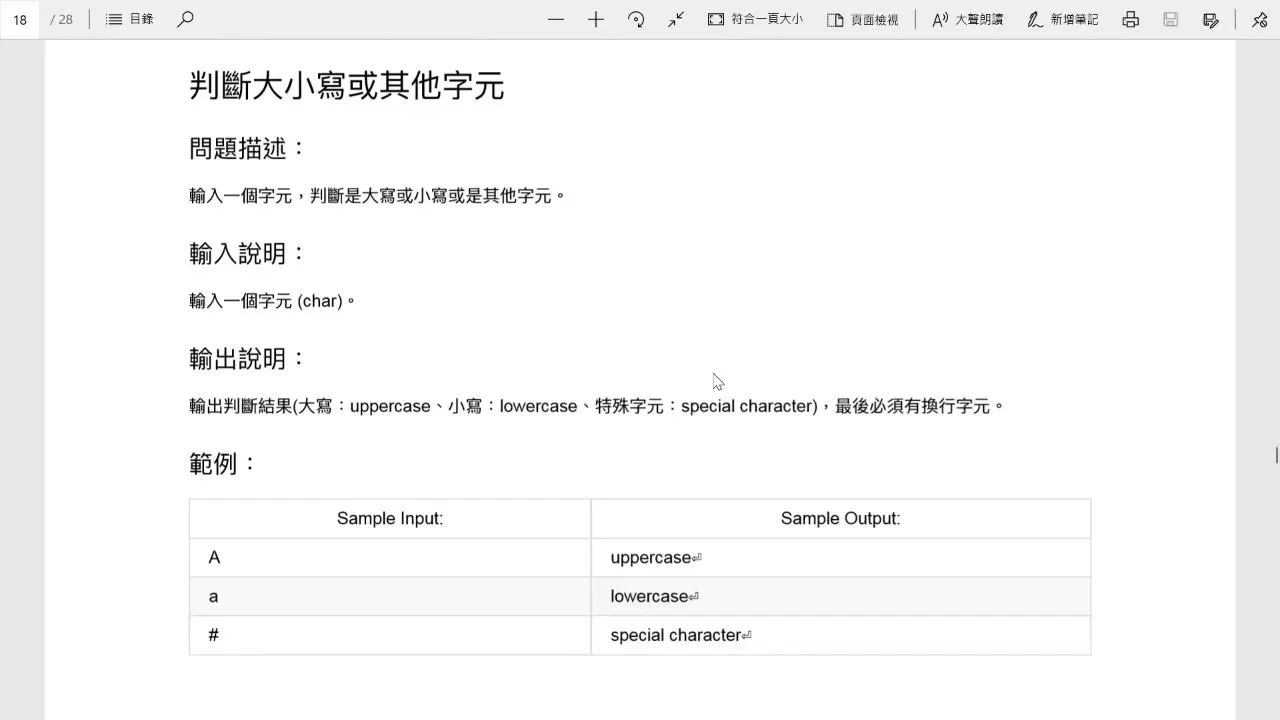Start 大聲朗讀 read aloud
This screenshot has width=1280, height=720.
pyautogui.click(x=967, y=19)
